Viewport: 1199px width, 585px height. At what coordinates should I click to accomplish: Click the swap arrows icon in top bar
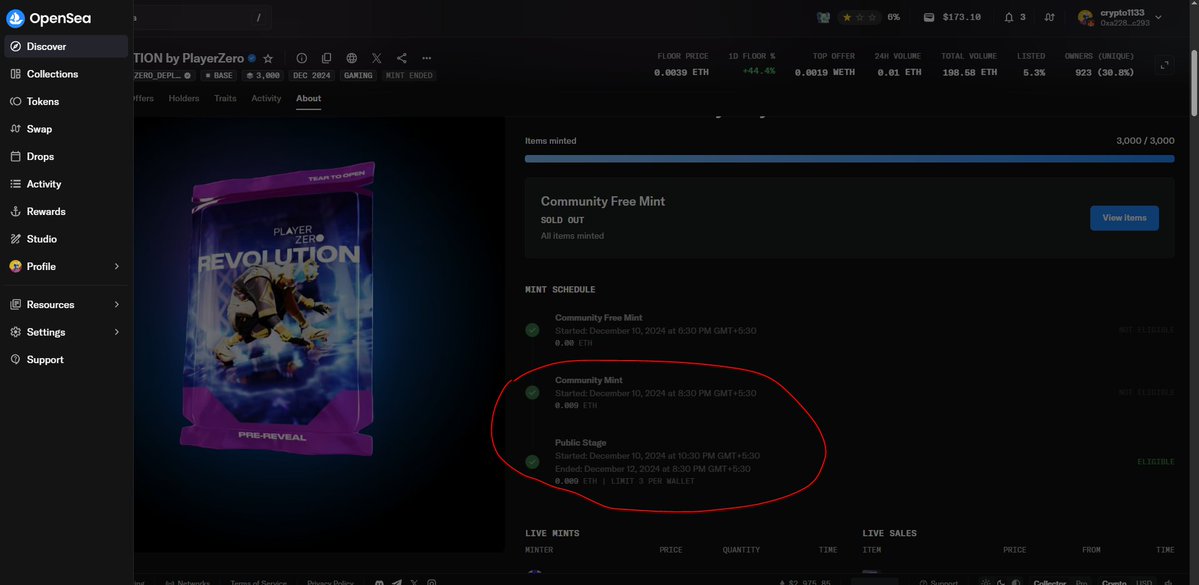click(1051, 18)
